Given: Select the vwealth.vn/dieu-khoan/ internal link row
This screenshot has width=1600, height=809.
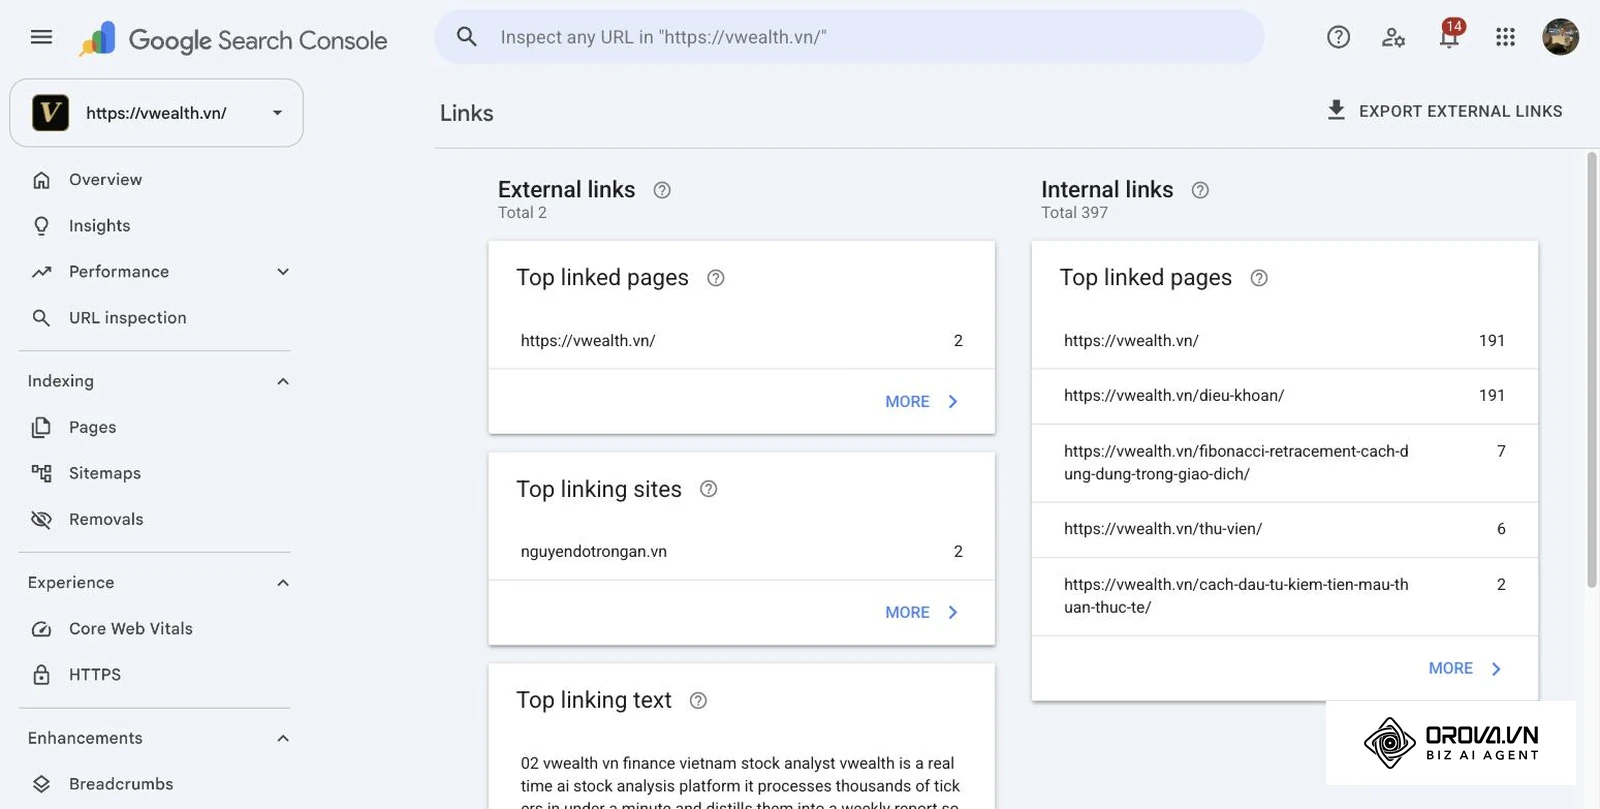Looking at the screenshot, I should pyautogui.click(x=1285, y=396).
